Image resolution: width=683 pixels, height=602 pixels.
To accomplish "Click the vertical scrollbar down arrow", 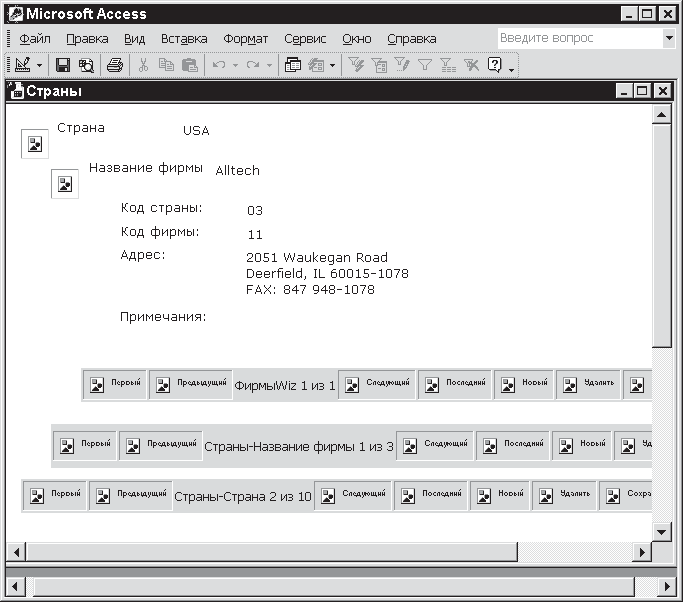I will pos(661,531).
